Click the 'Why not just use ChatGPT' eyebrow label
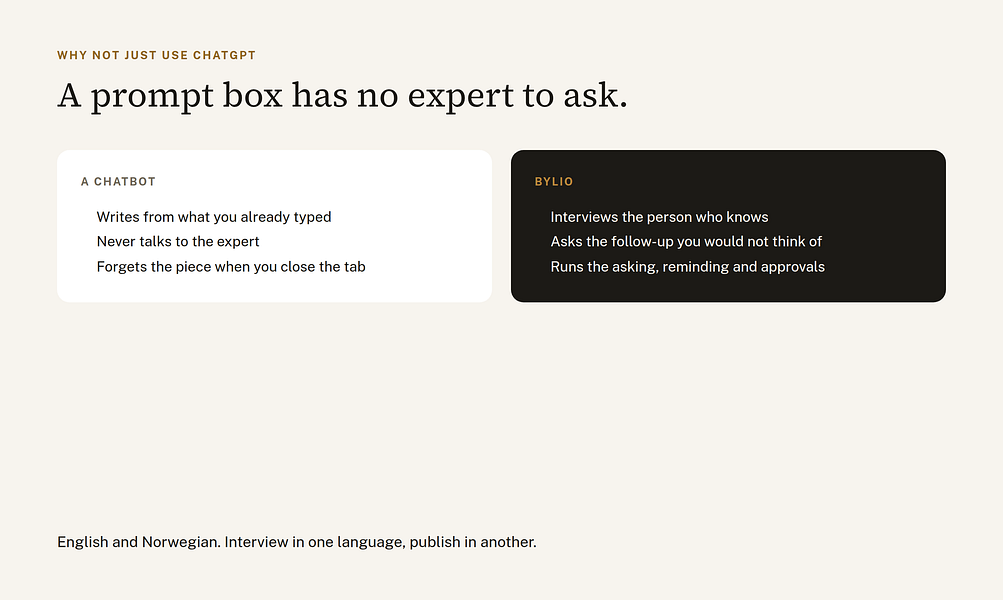This screenshot has height=600, width=1003. (156, 55)
